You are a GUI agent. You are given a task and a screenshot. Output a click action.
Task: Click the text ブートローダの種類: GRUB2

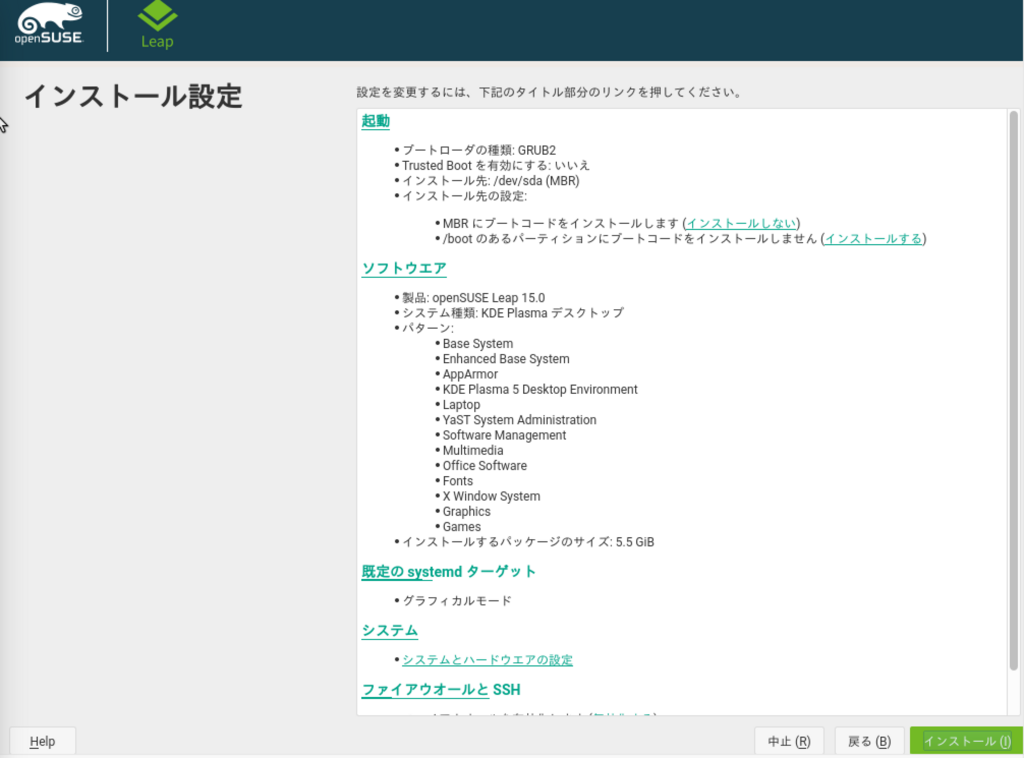click(x=479, y=150)
